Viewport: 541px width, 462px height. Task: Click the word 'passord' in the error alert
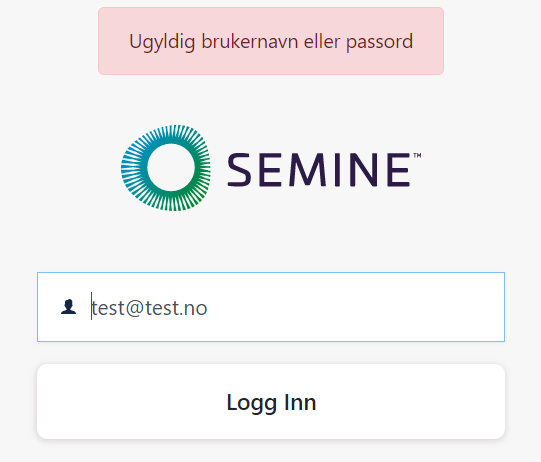(x=379, y=43)
